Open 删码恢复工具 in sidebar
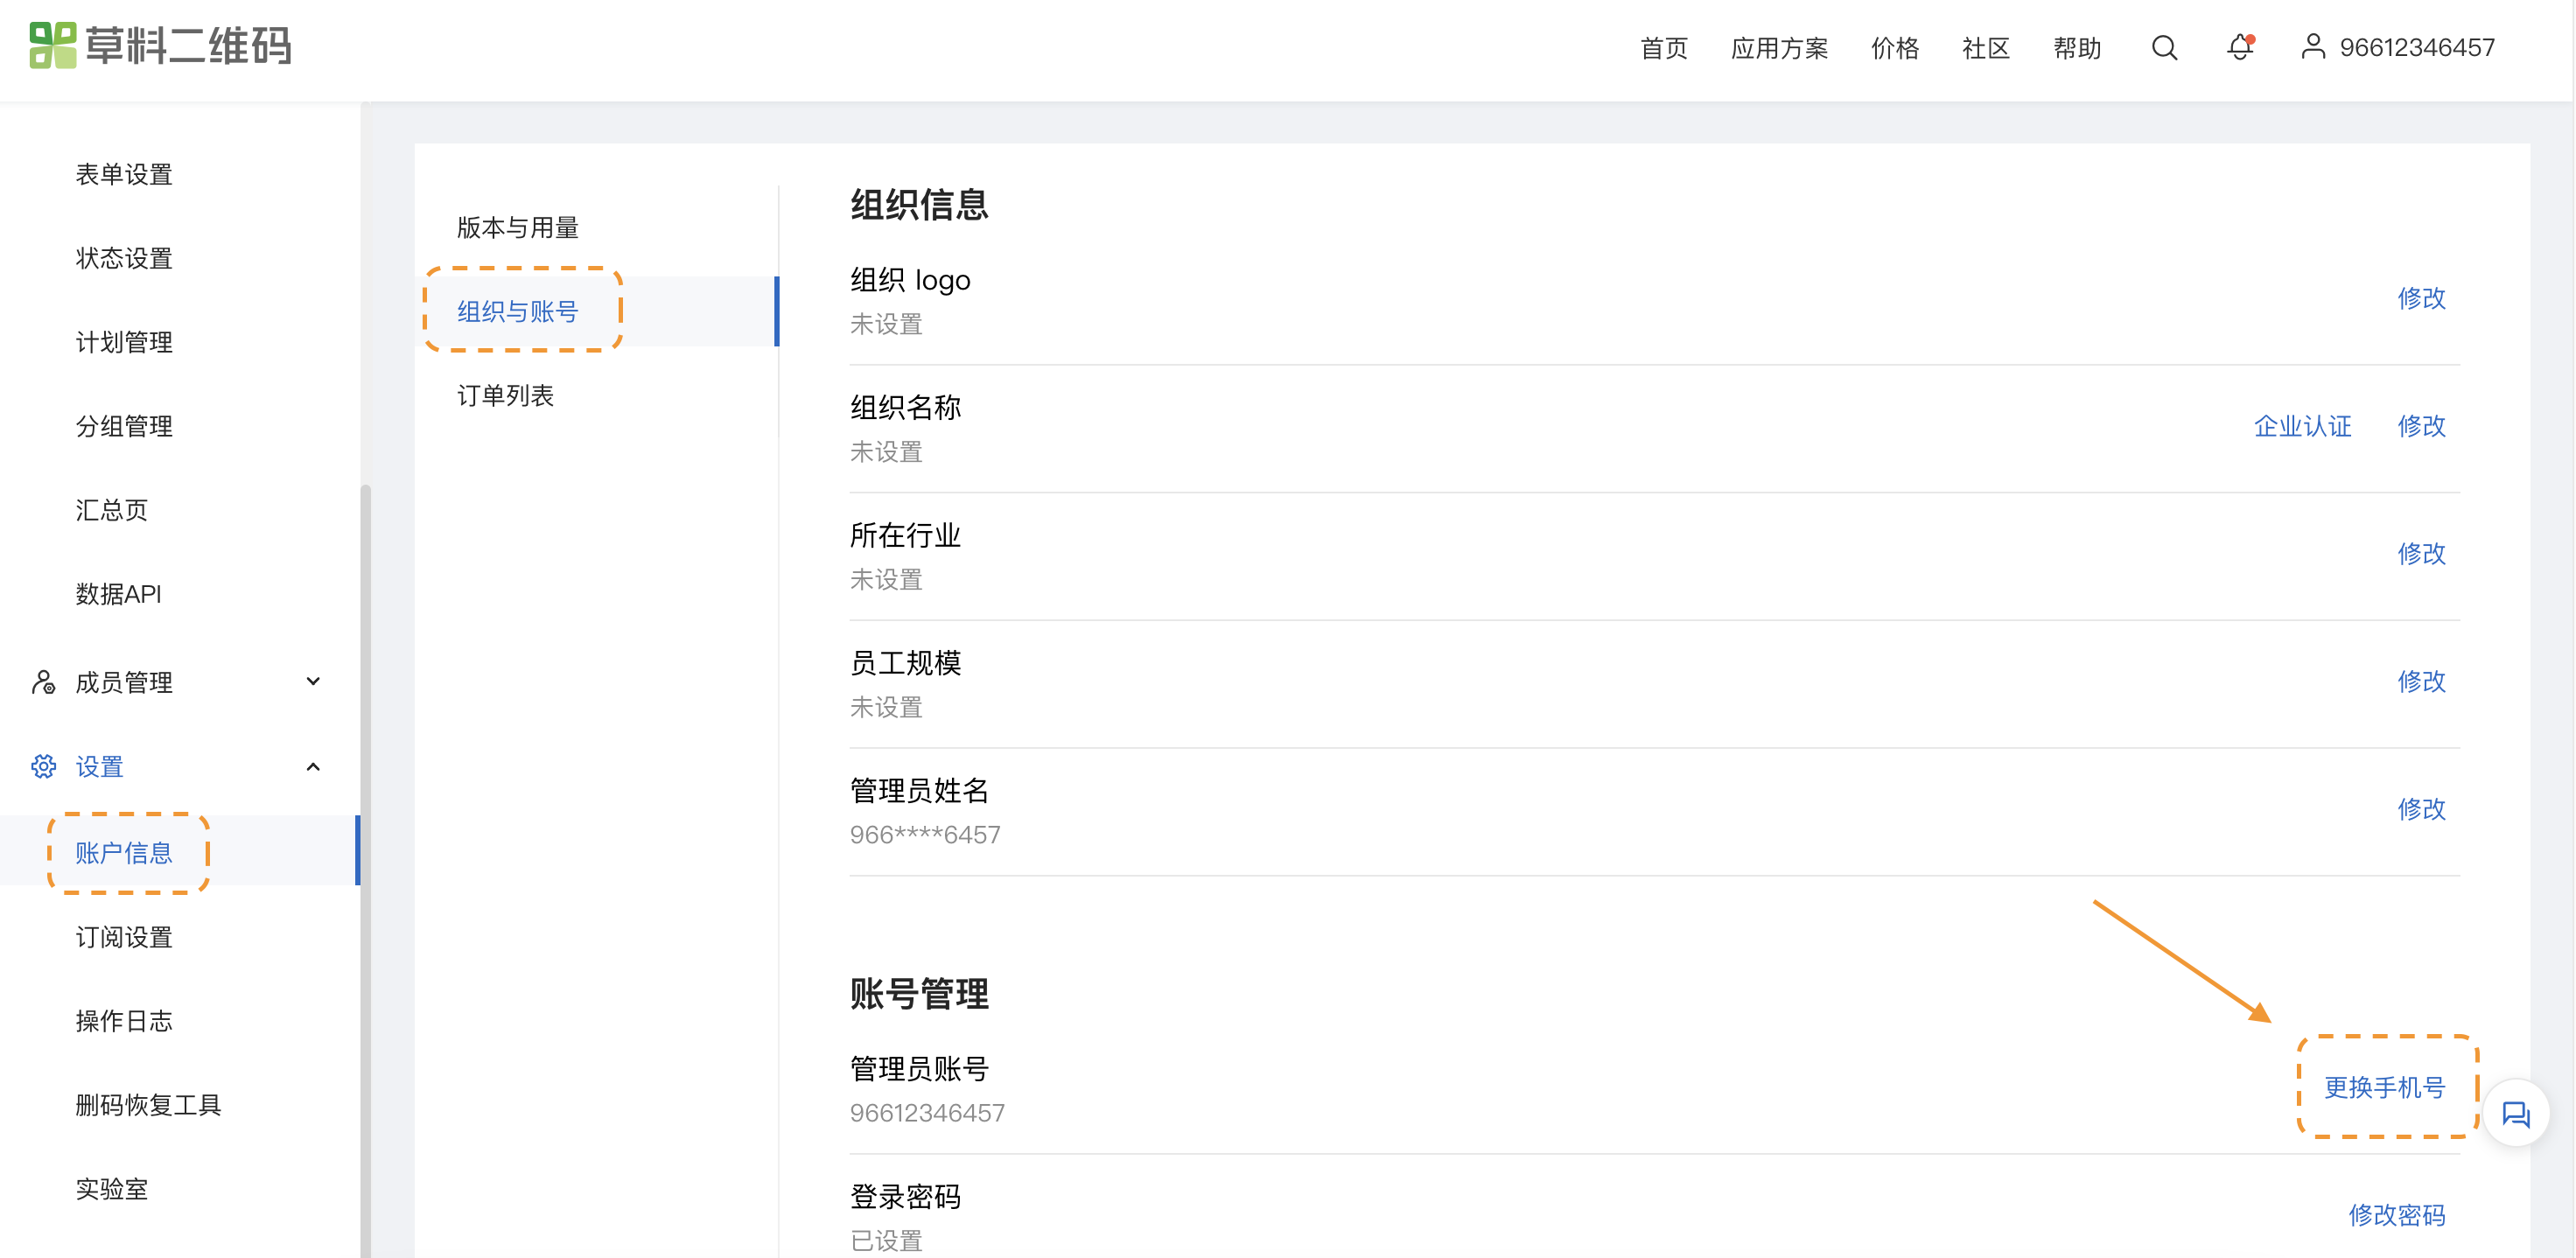The image size is (2576, 1258). [148, 1105]
